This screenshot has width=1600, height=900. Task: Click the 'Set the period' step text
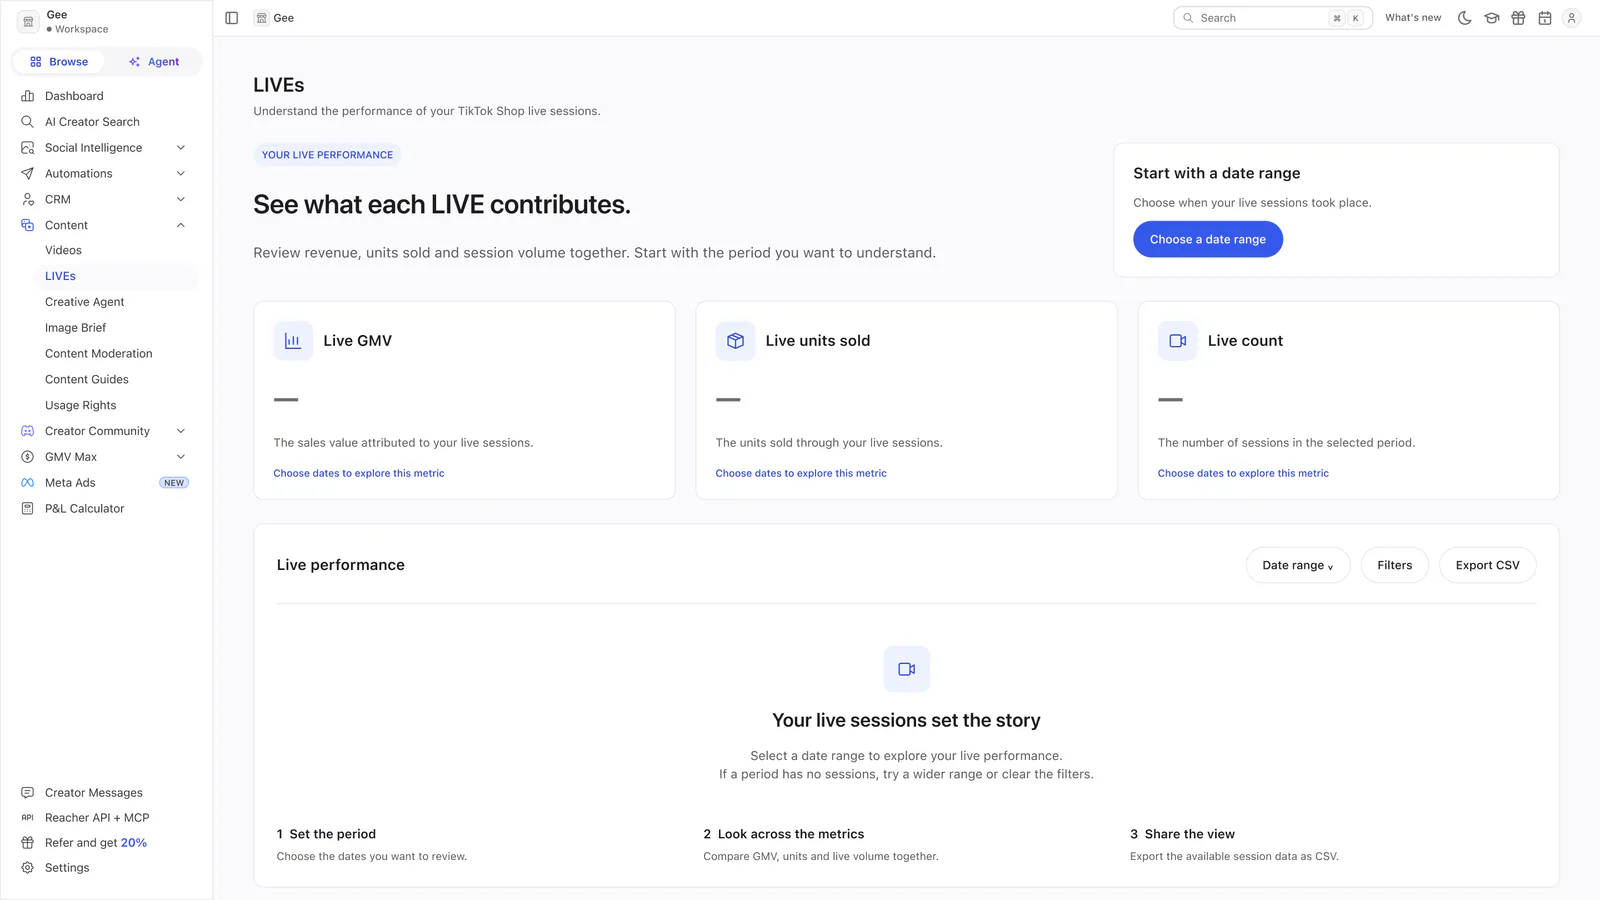(333, 834)
